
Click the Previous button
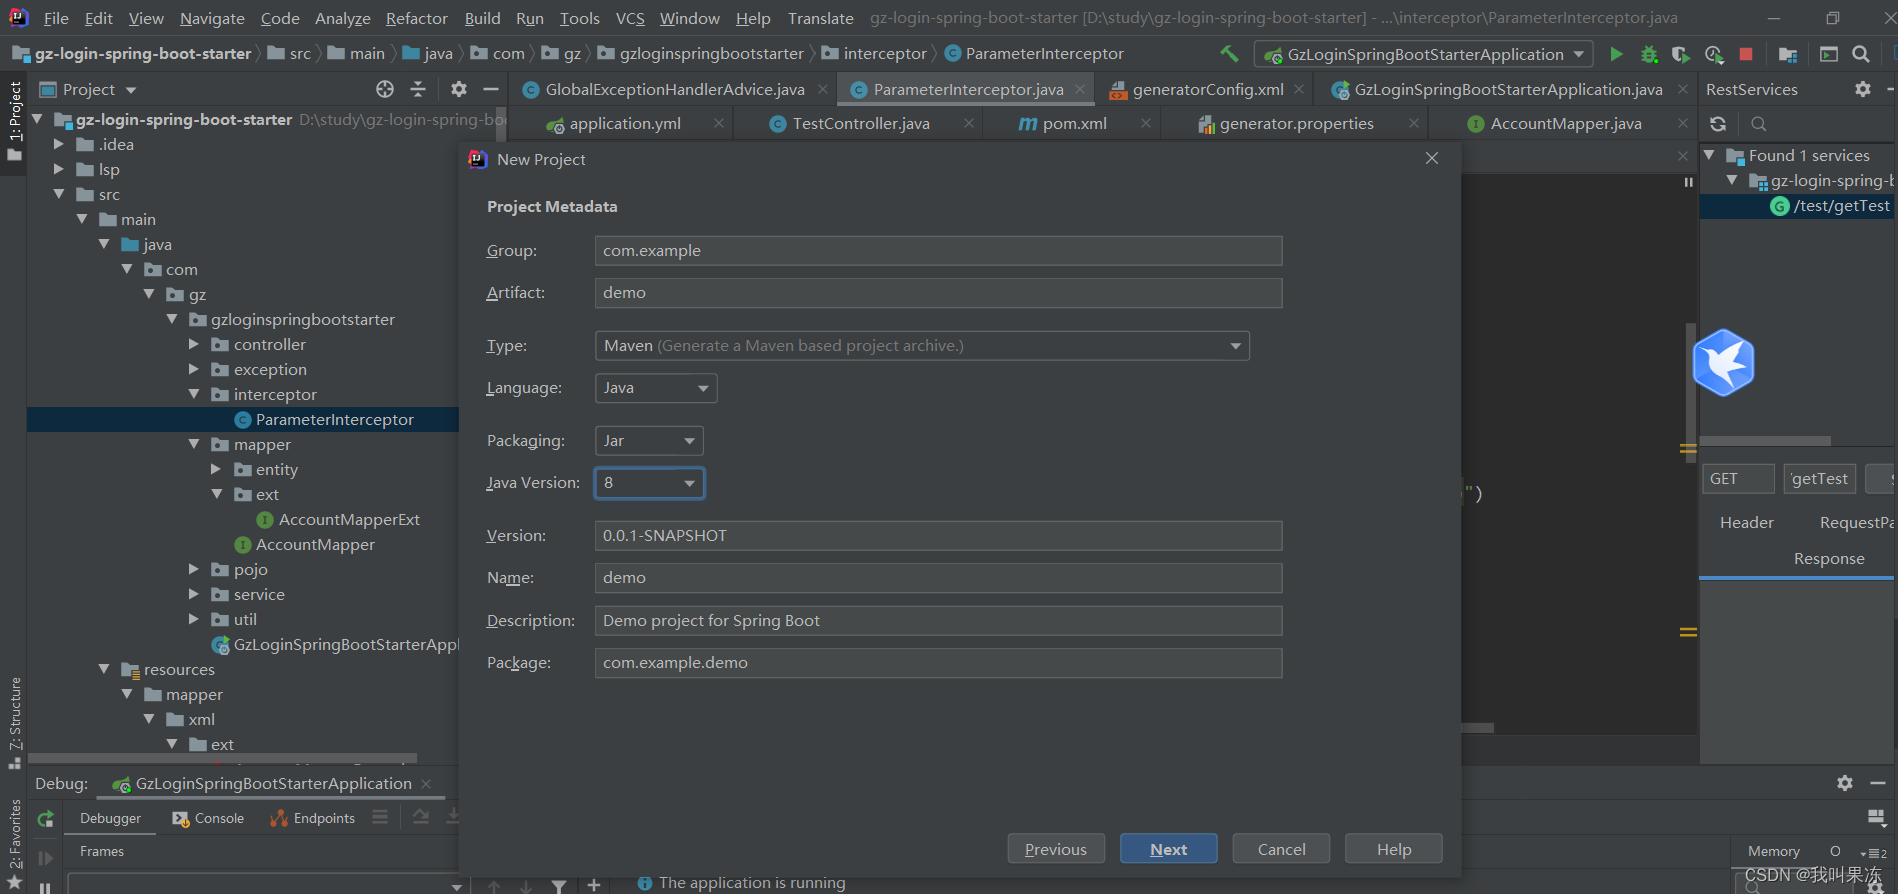tap(1056, 849)
